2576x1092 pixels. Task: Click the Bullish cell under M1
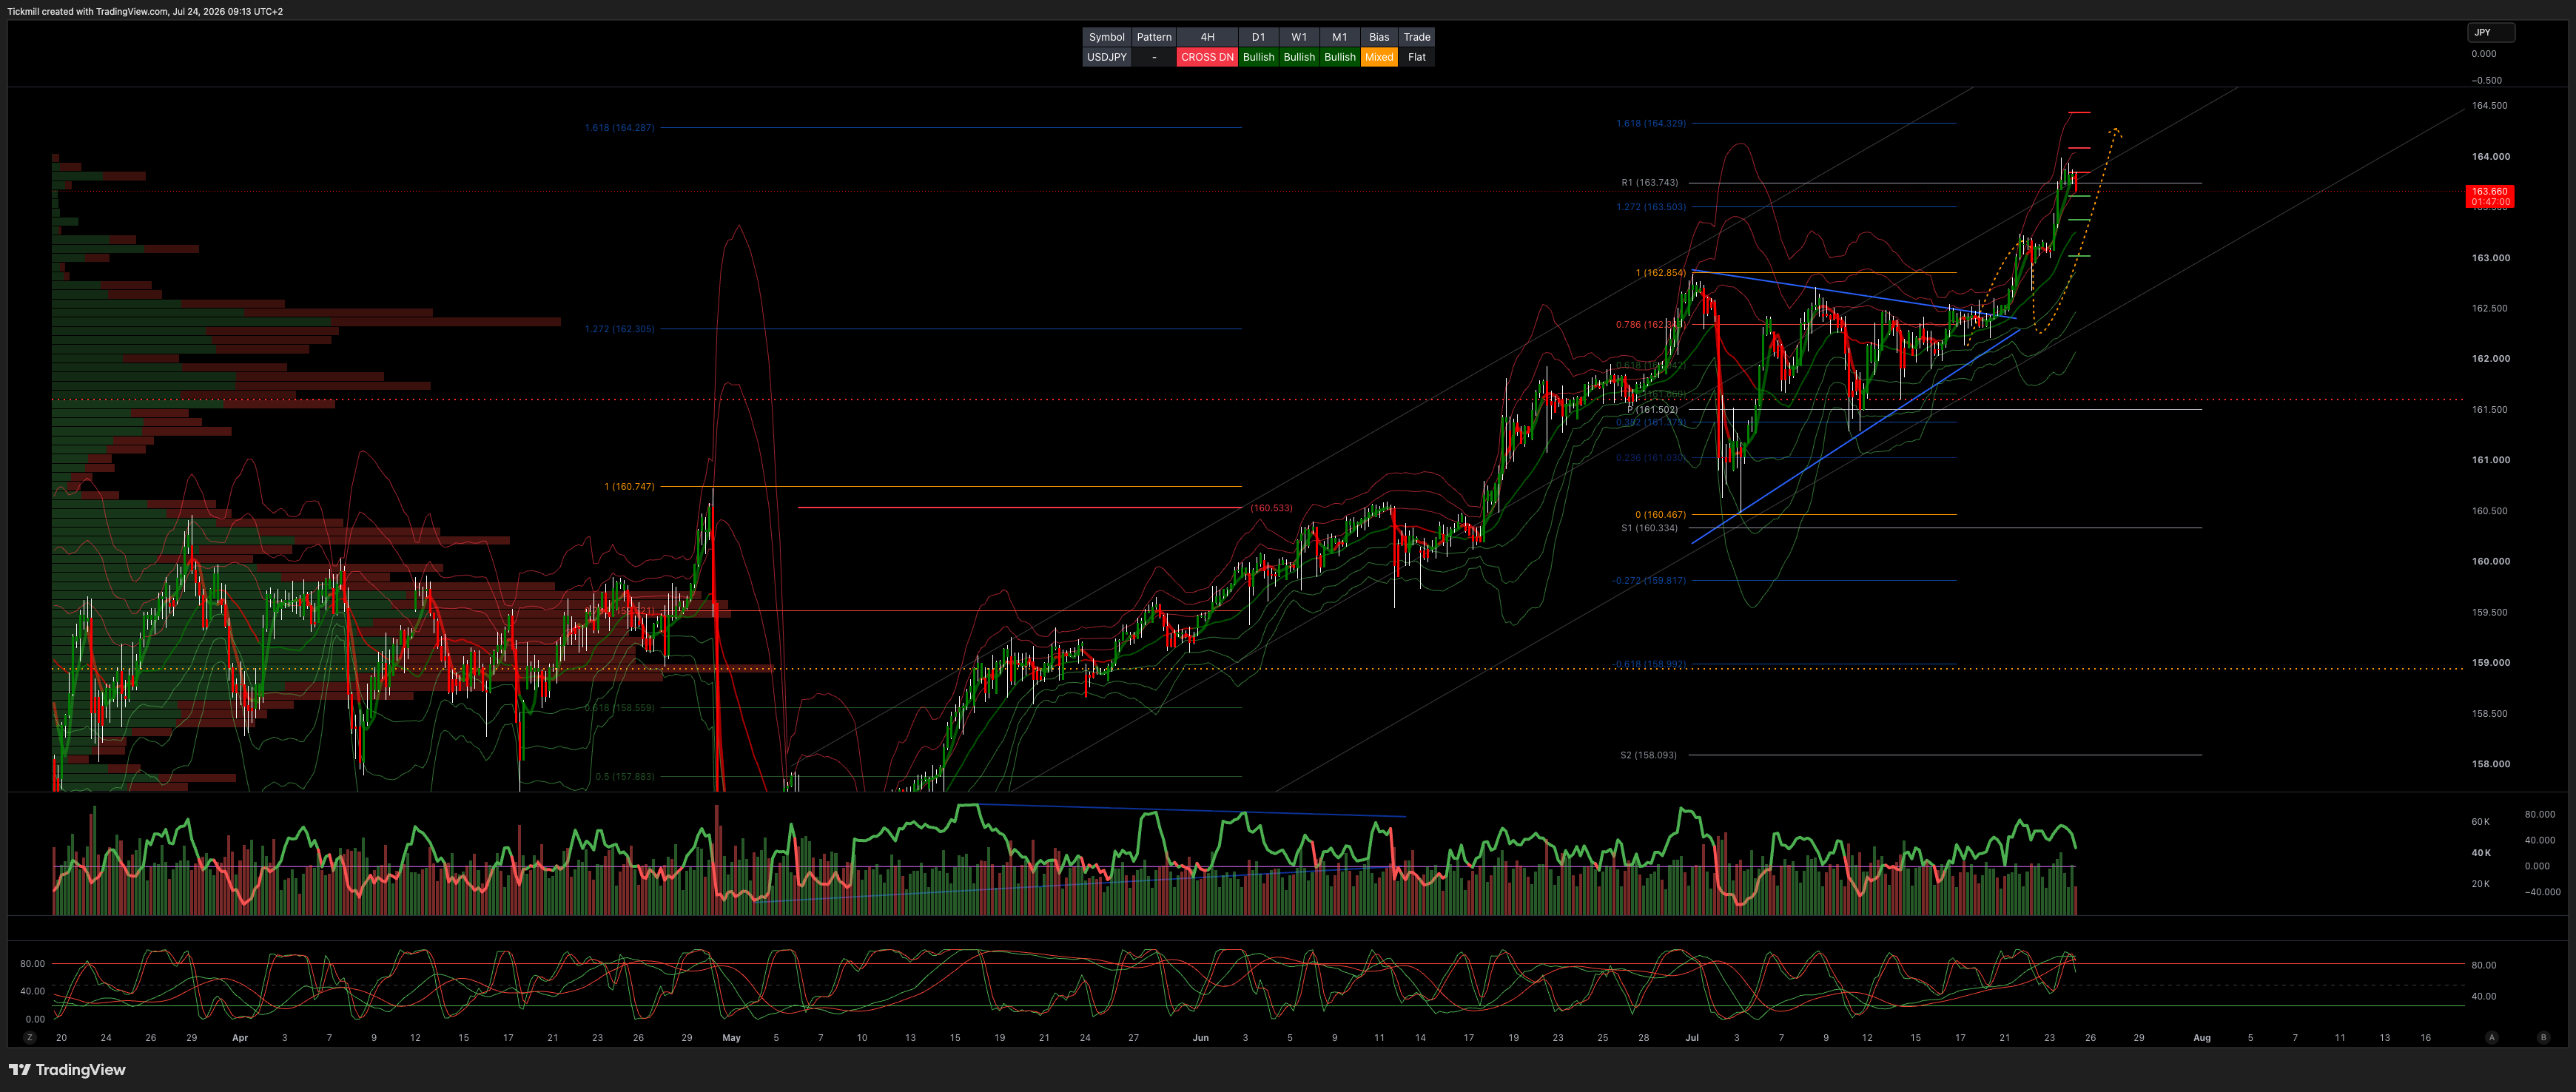click(1339, 57)
